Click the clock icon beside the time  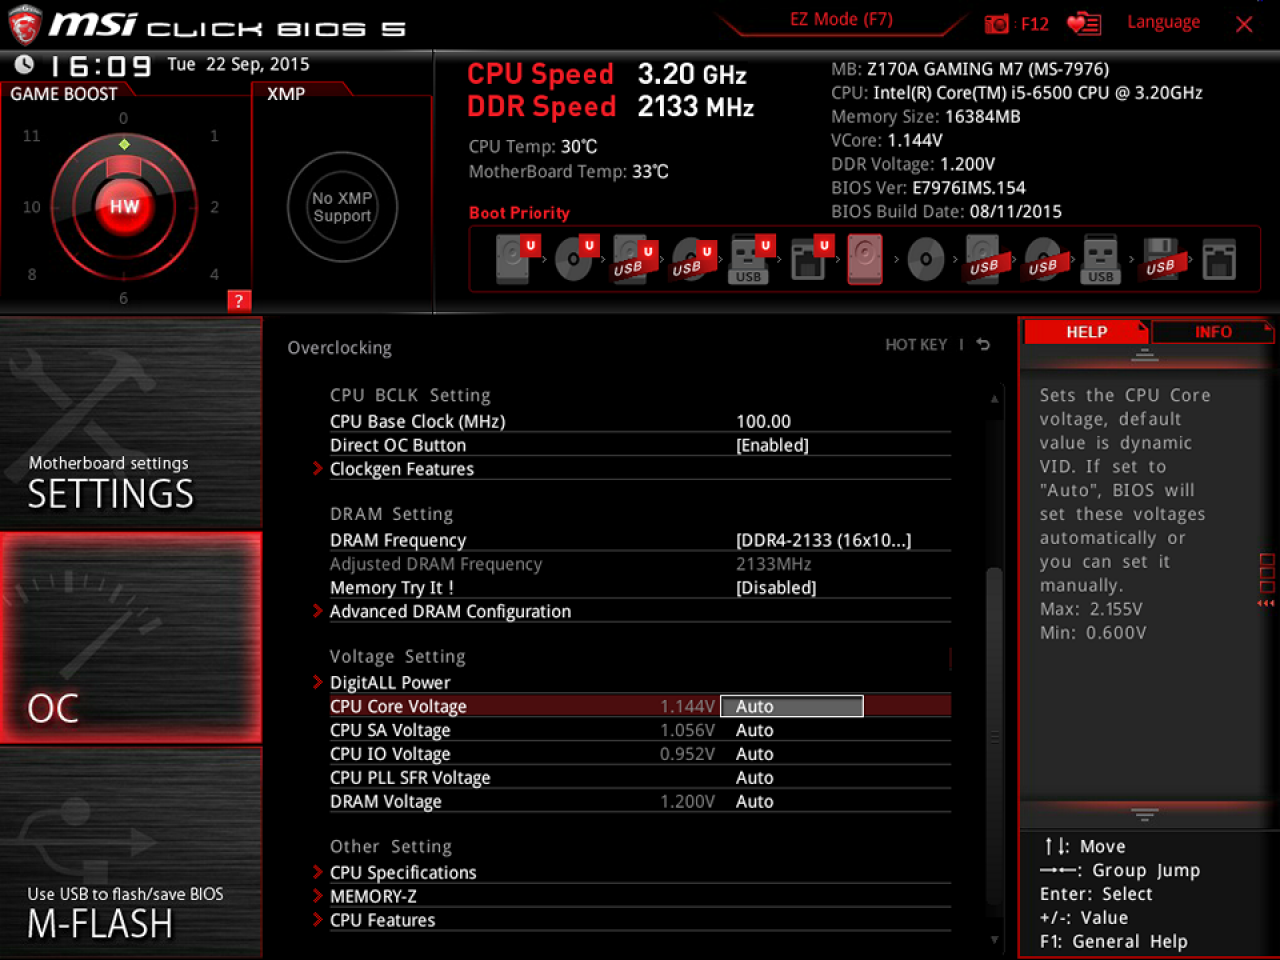click(x=24, y=65)
